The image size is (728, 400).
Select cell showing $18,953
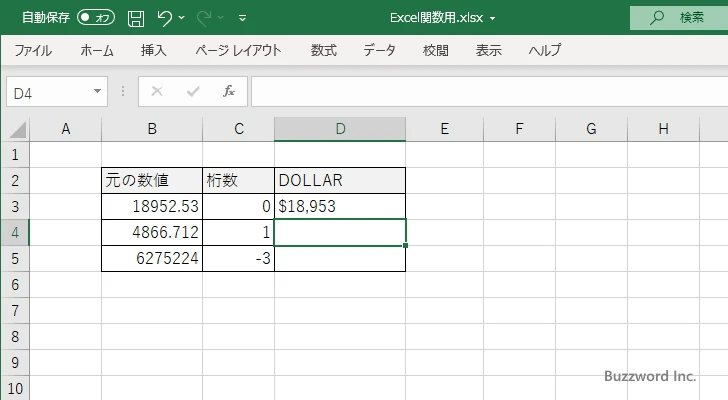(x=340, y=206)
